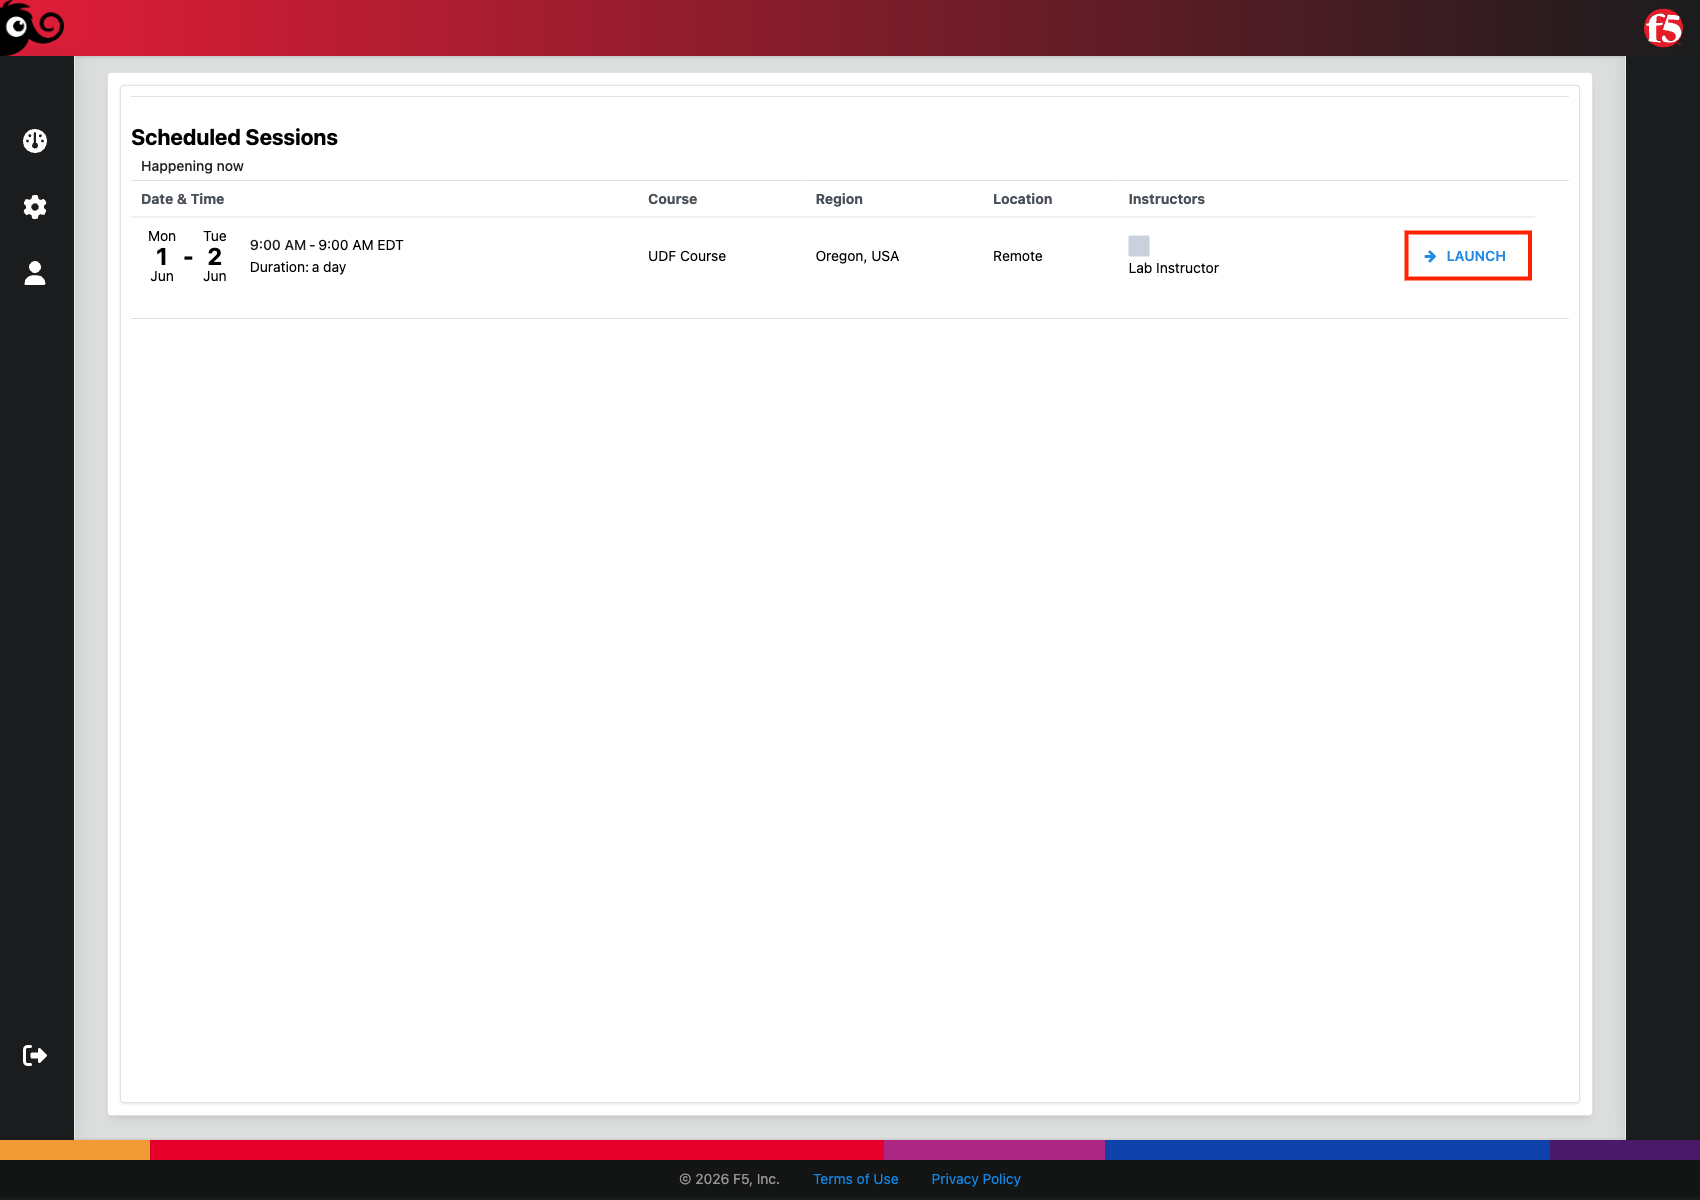The image size is (1700, 1200).
Task: Open the dashboard gauge icon in sidebar
Action: pos(35,141)
